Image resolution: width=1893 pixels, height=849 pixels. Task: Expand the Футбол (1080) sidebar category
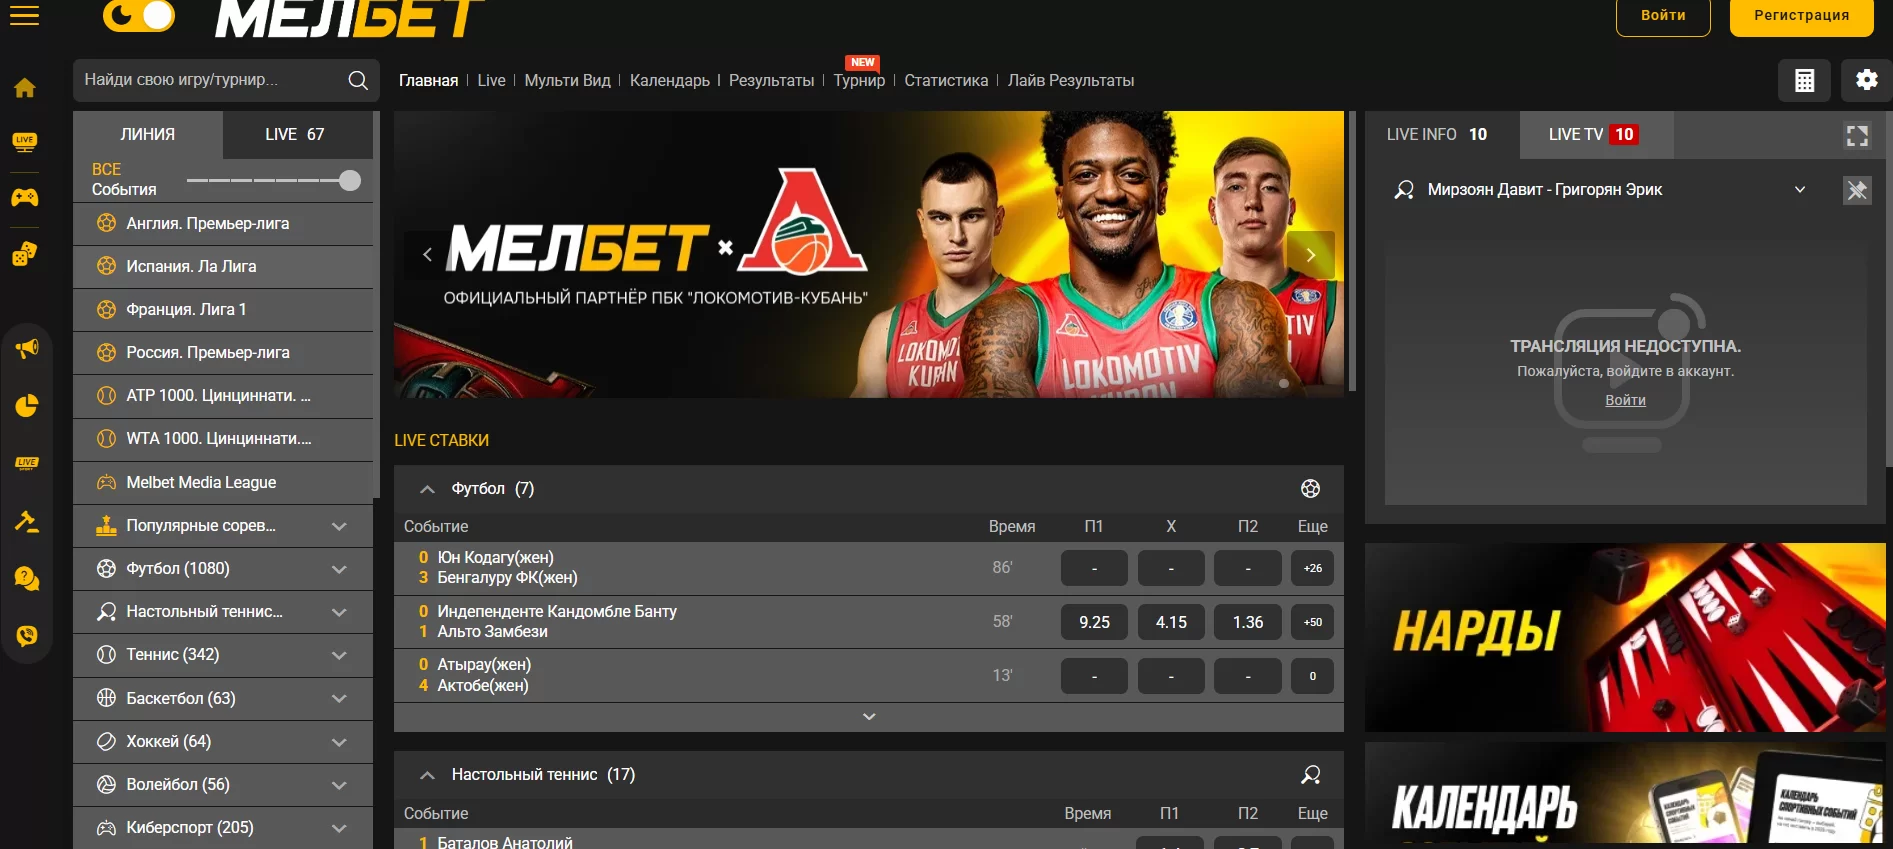pyautogui.click(x=339, y=569)
